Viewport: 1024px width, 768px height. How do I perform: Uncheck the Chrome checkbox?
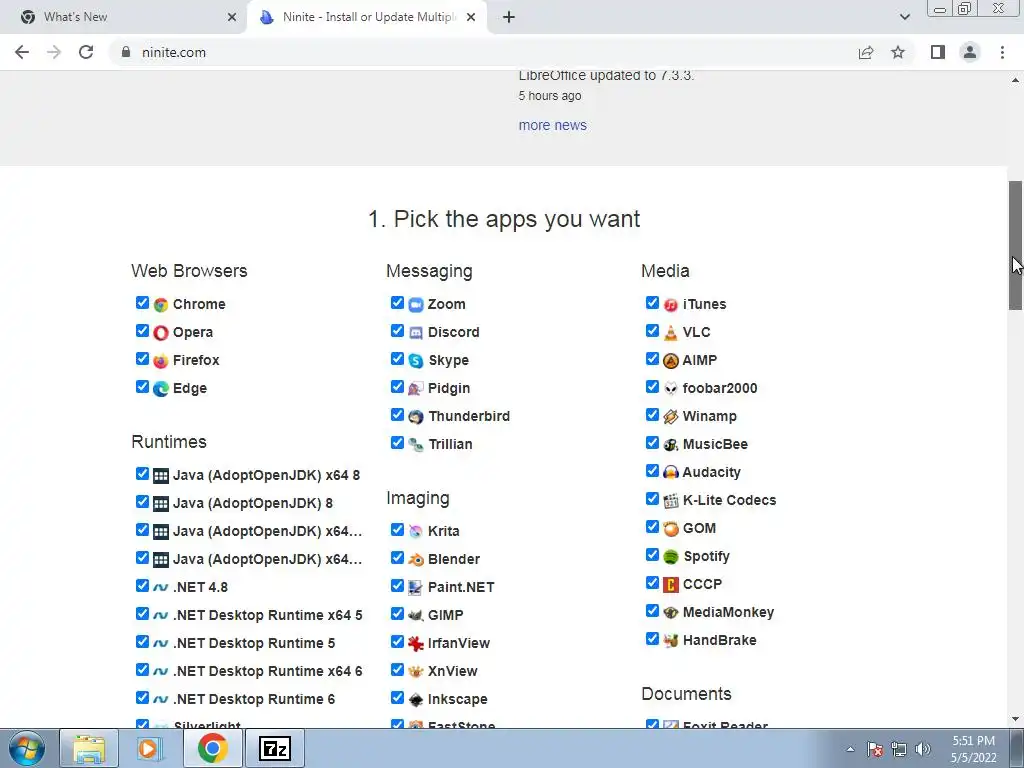[142, 302]
